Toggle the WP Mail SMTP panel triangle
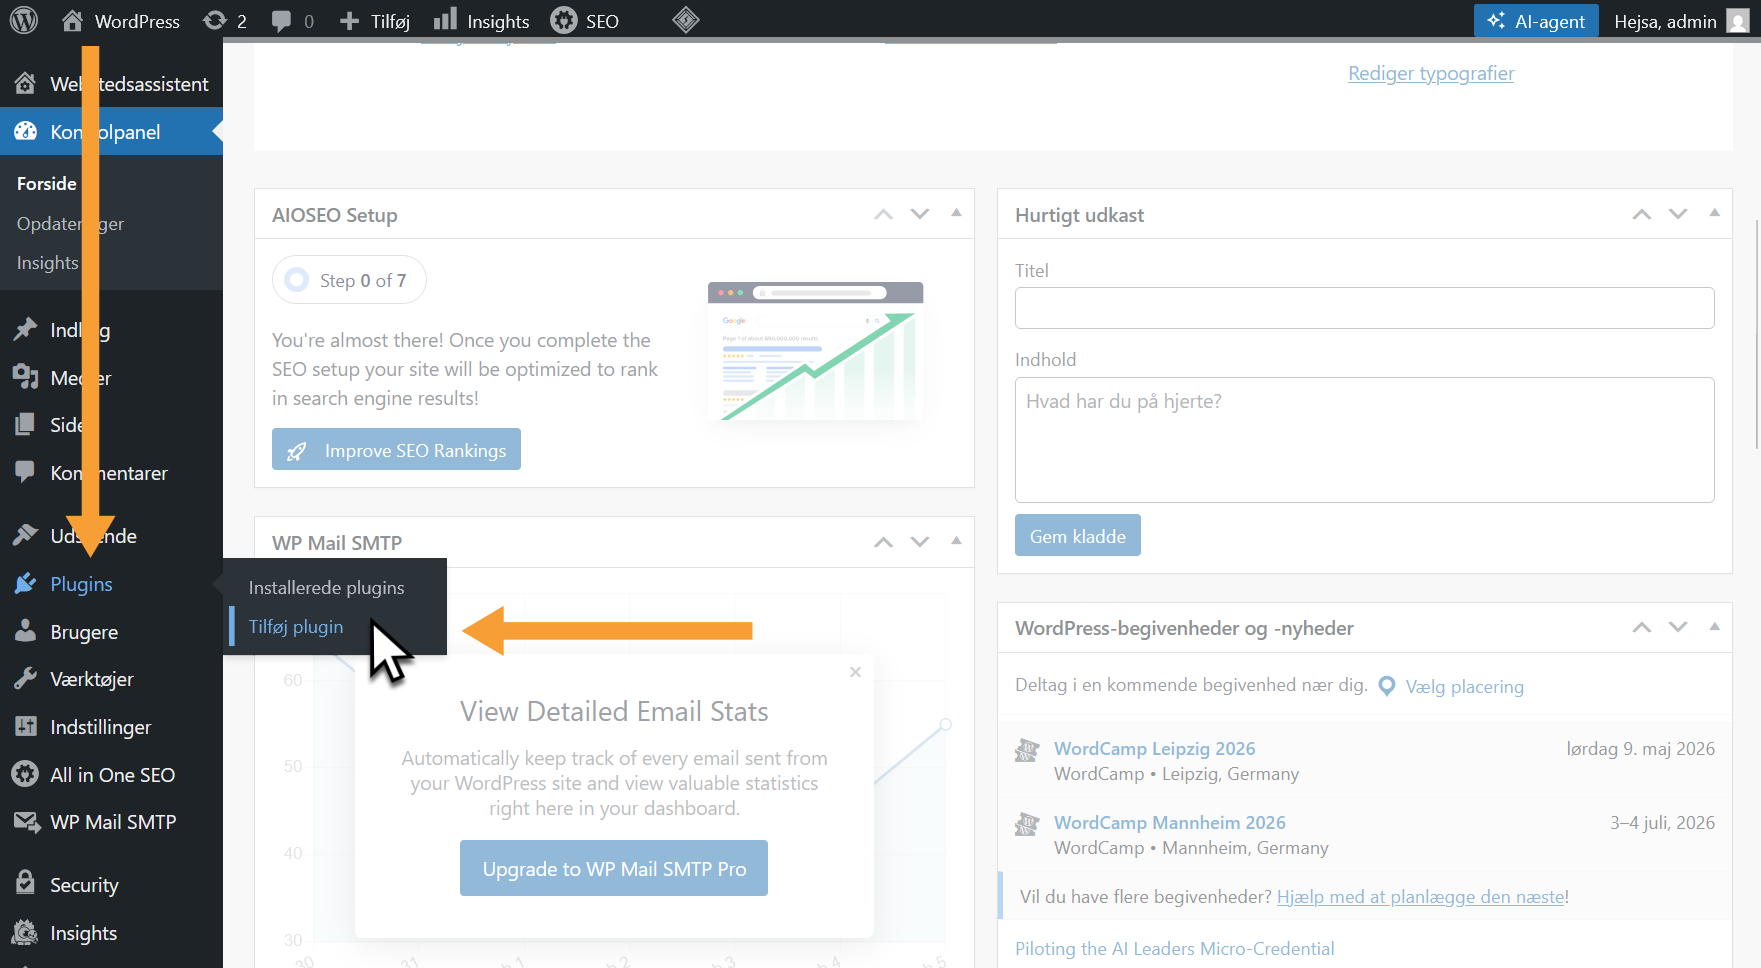1761x968 pixels. (956, 541)
